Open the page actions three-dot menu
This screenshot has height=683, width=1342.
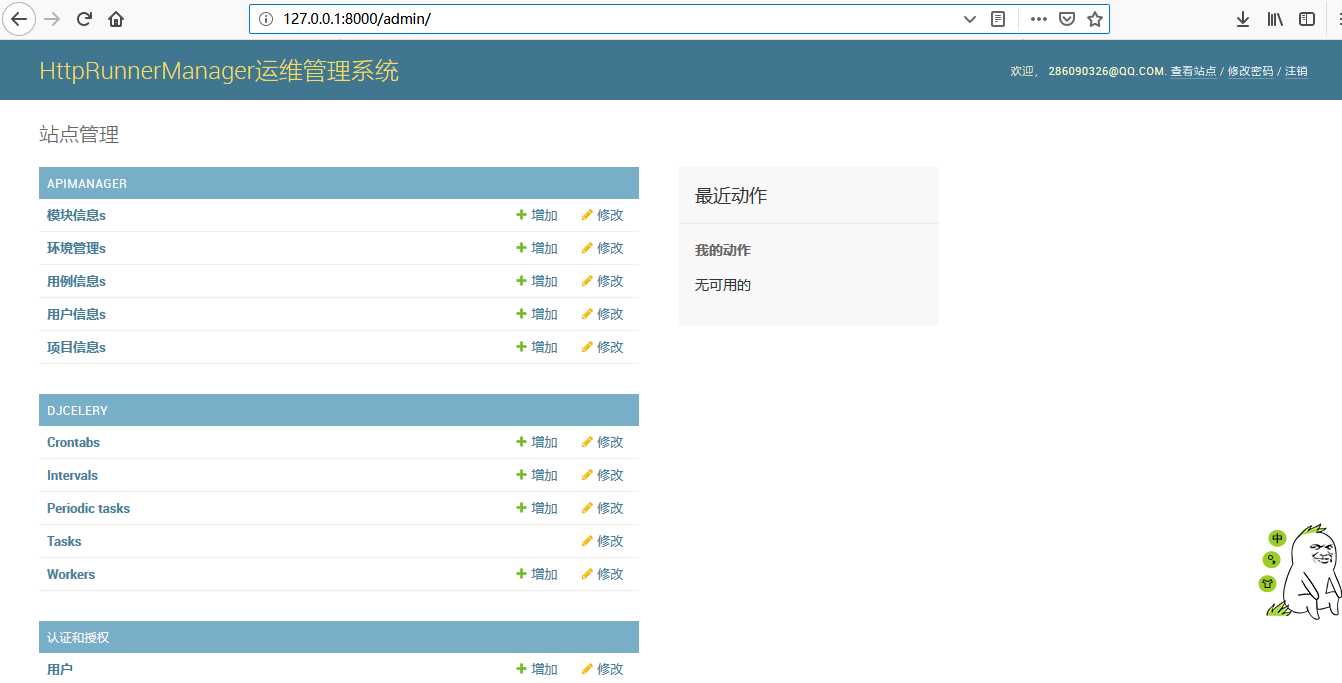point(1039,19)
